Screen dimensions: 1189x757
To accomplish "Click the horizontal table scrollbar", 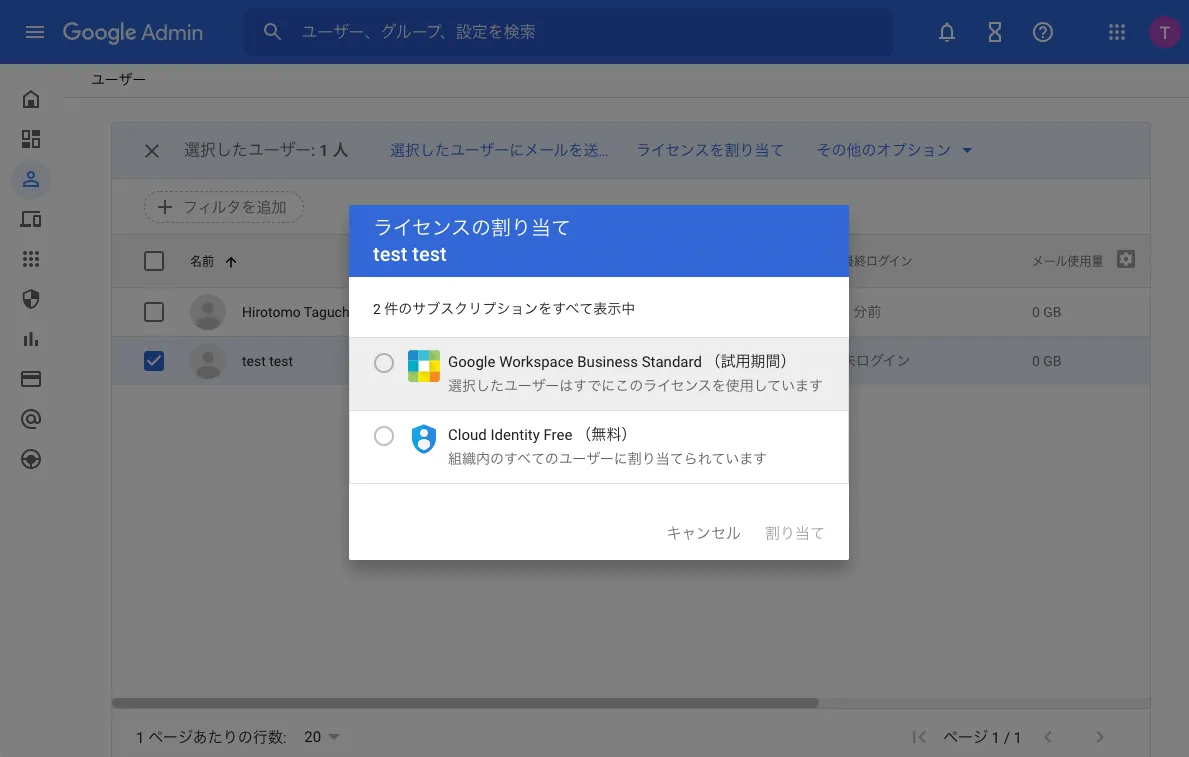I will coord(466,703).
